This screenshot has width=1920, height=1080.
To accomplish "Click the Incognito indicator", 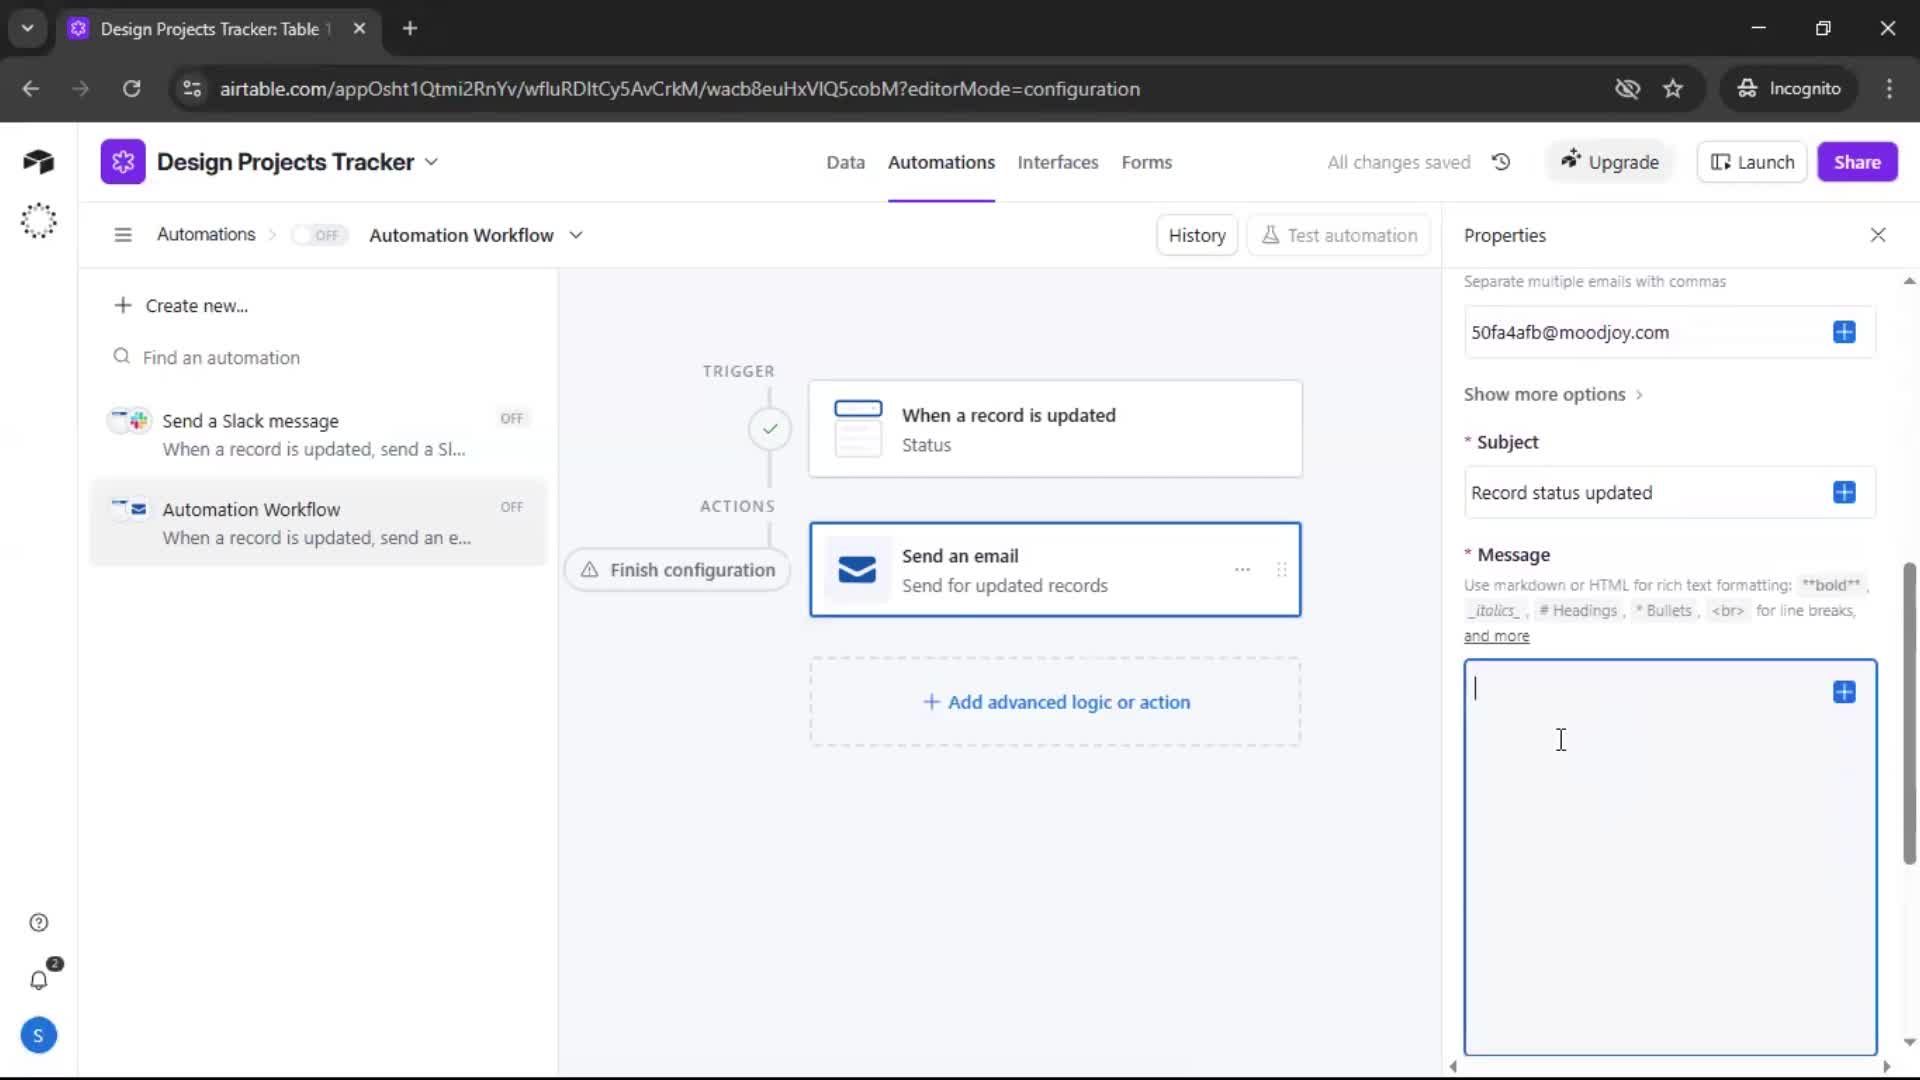I will coord(1788,89).
